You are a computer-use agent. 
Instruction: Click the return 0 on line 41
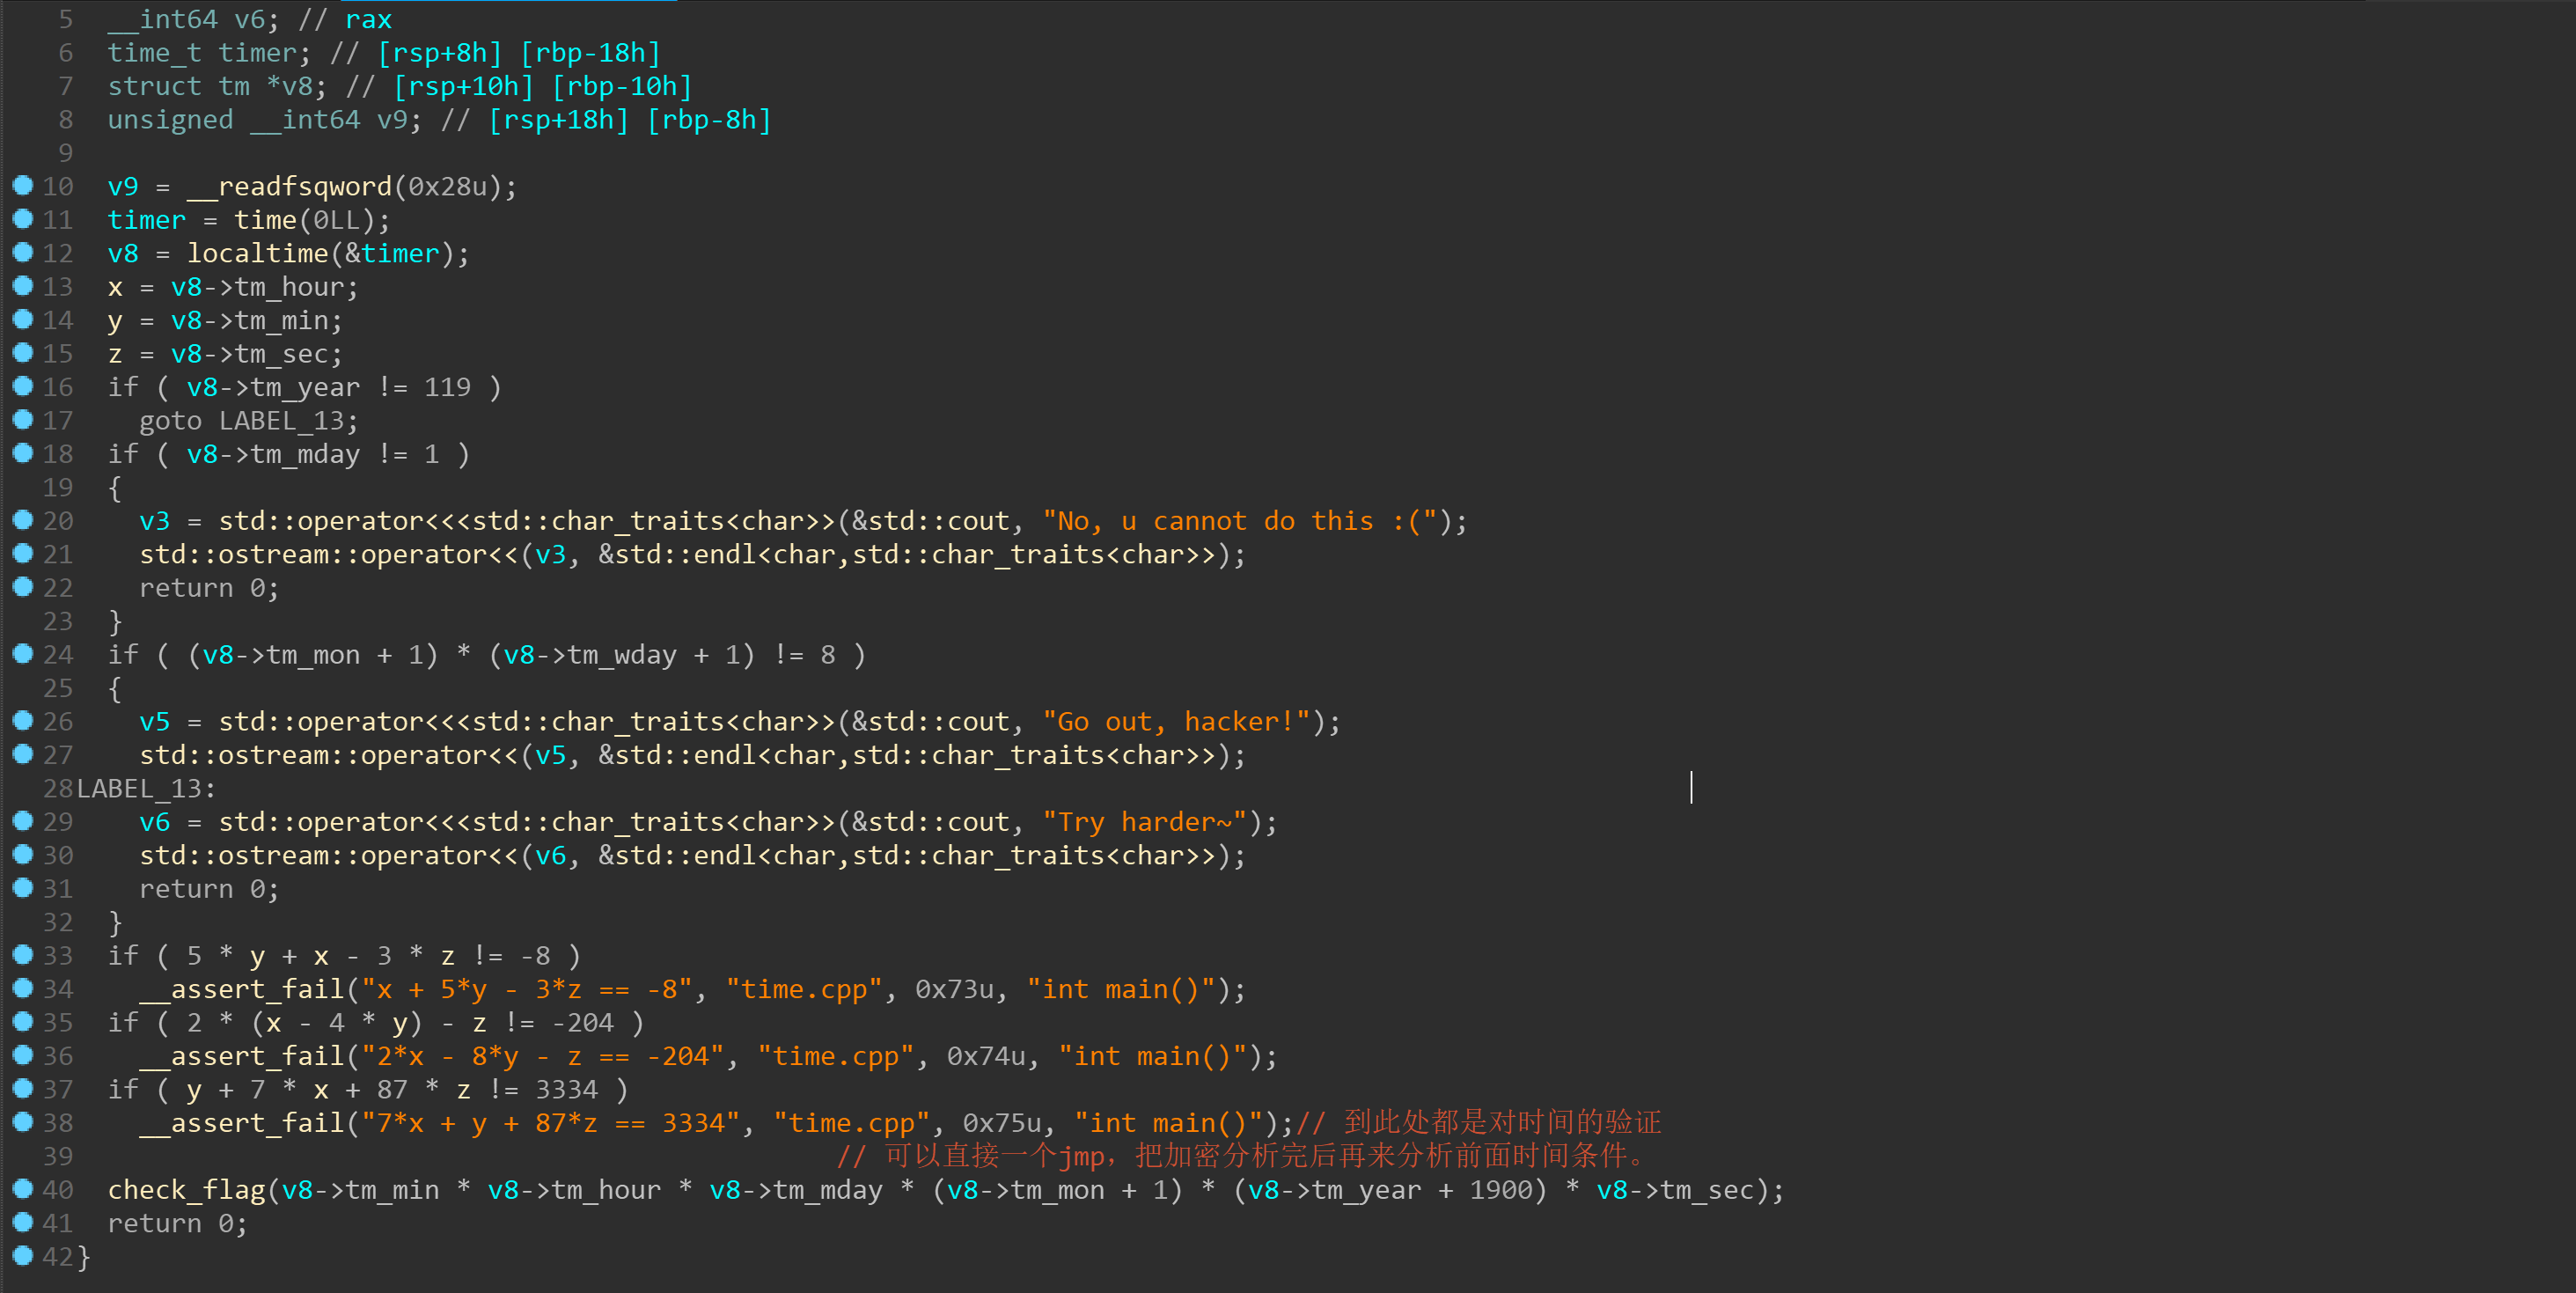[178, 1224]
